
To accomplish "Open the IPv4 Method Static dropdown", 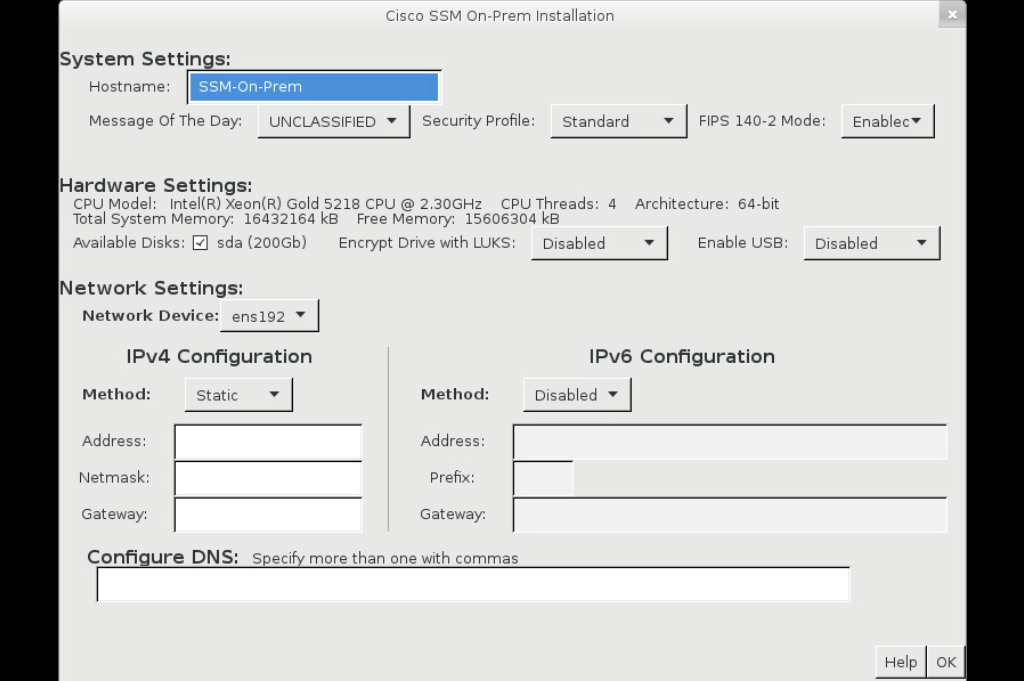I will (238, 395).
